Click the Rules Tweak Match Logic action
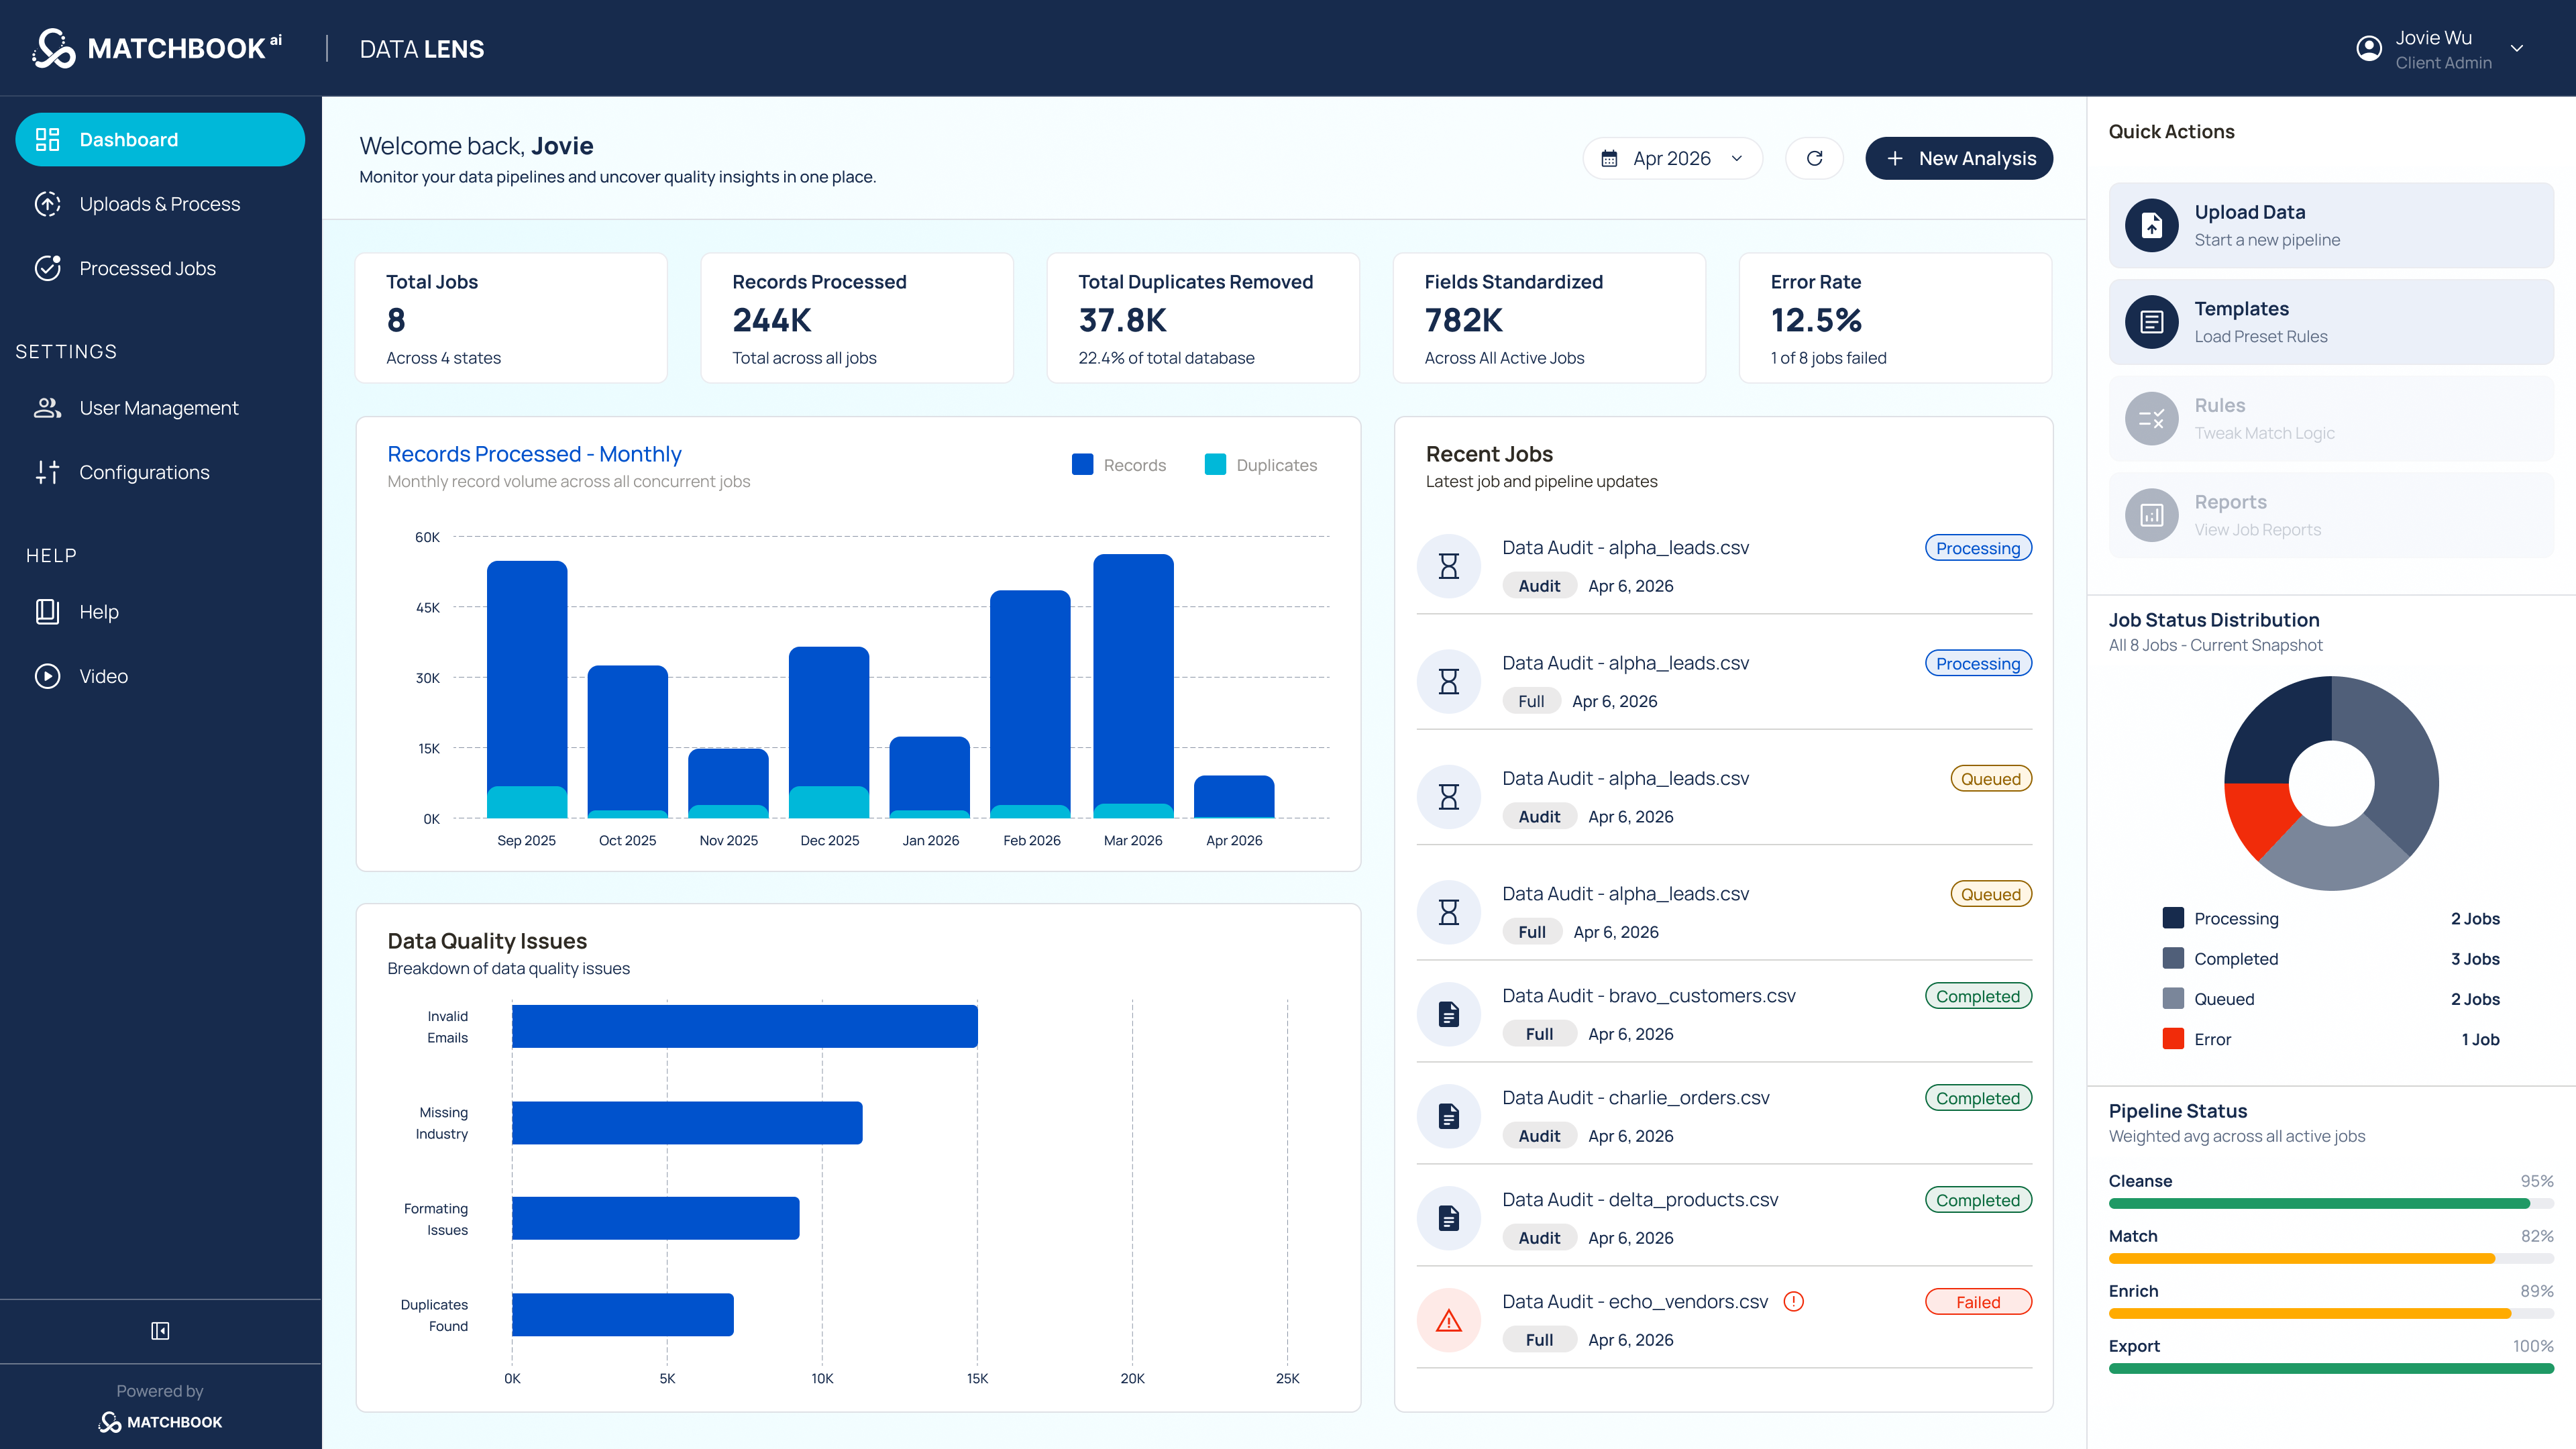2576x1449 pixels. pos(2331,419)
